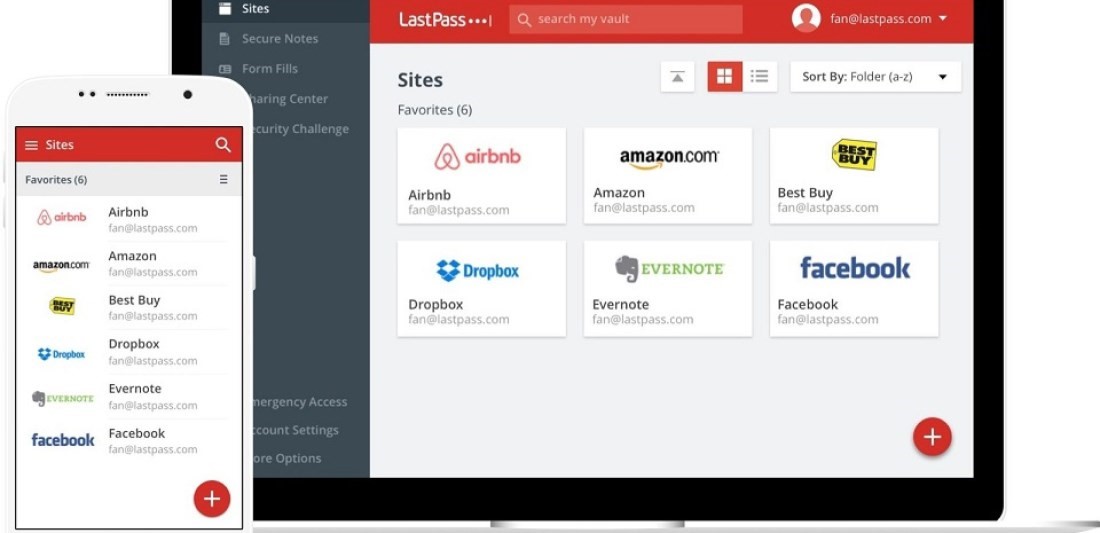Image resolution: width=1100 pixels, height=533 pixels.
Task: Tap the Facebook logo in phone list
Action: pyautogui.click(x=62, y=440)
